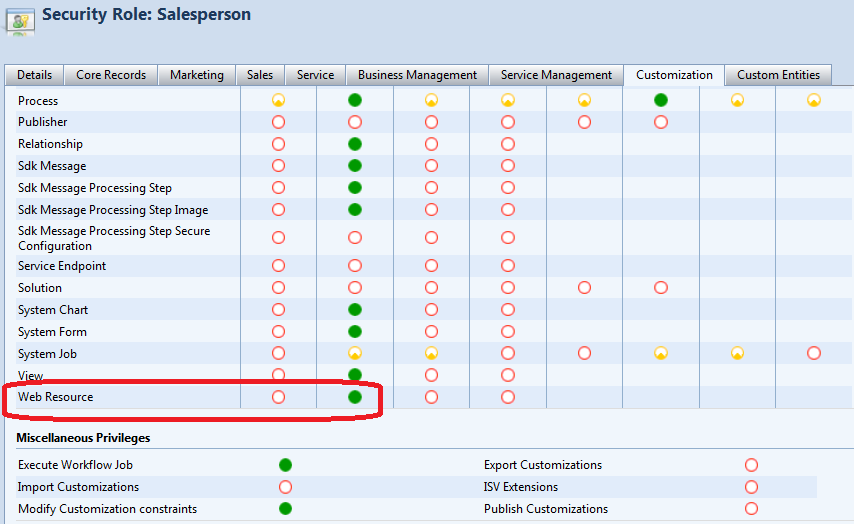Click the Security Role icon in header
Image resolution: width=854 pixels, height=524 pixels.
pos(21,19)
